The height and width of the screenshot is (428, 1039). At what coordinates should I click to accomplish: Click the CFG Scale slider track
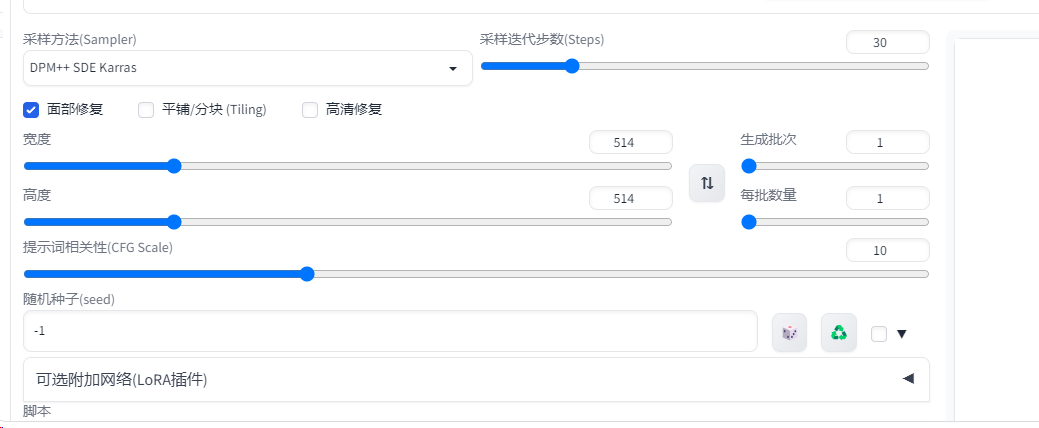[476, 274]
